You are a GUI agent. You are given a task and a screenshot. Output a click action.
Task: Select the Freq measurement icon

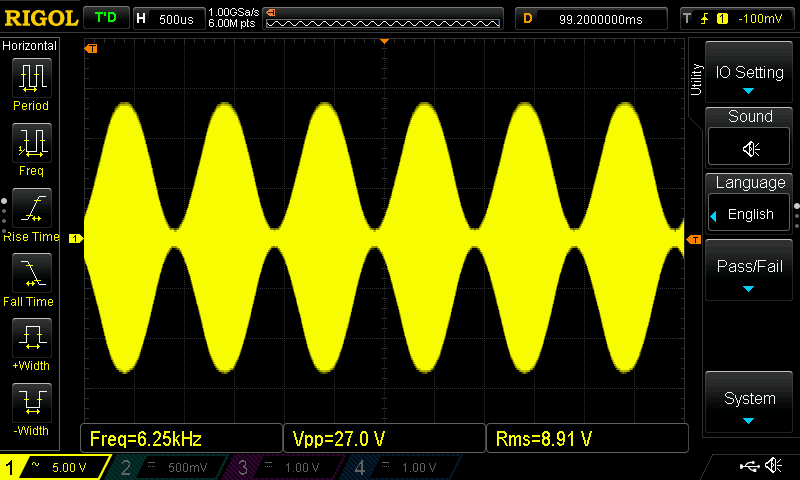(x=32, y=142)
